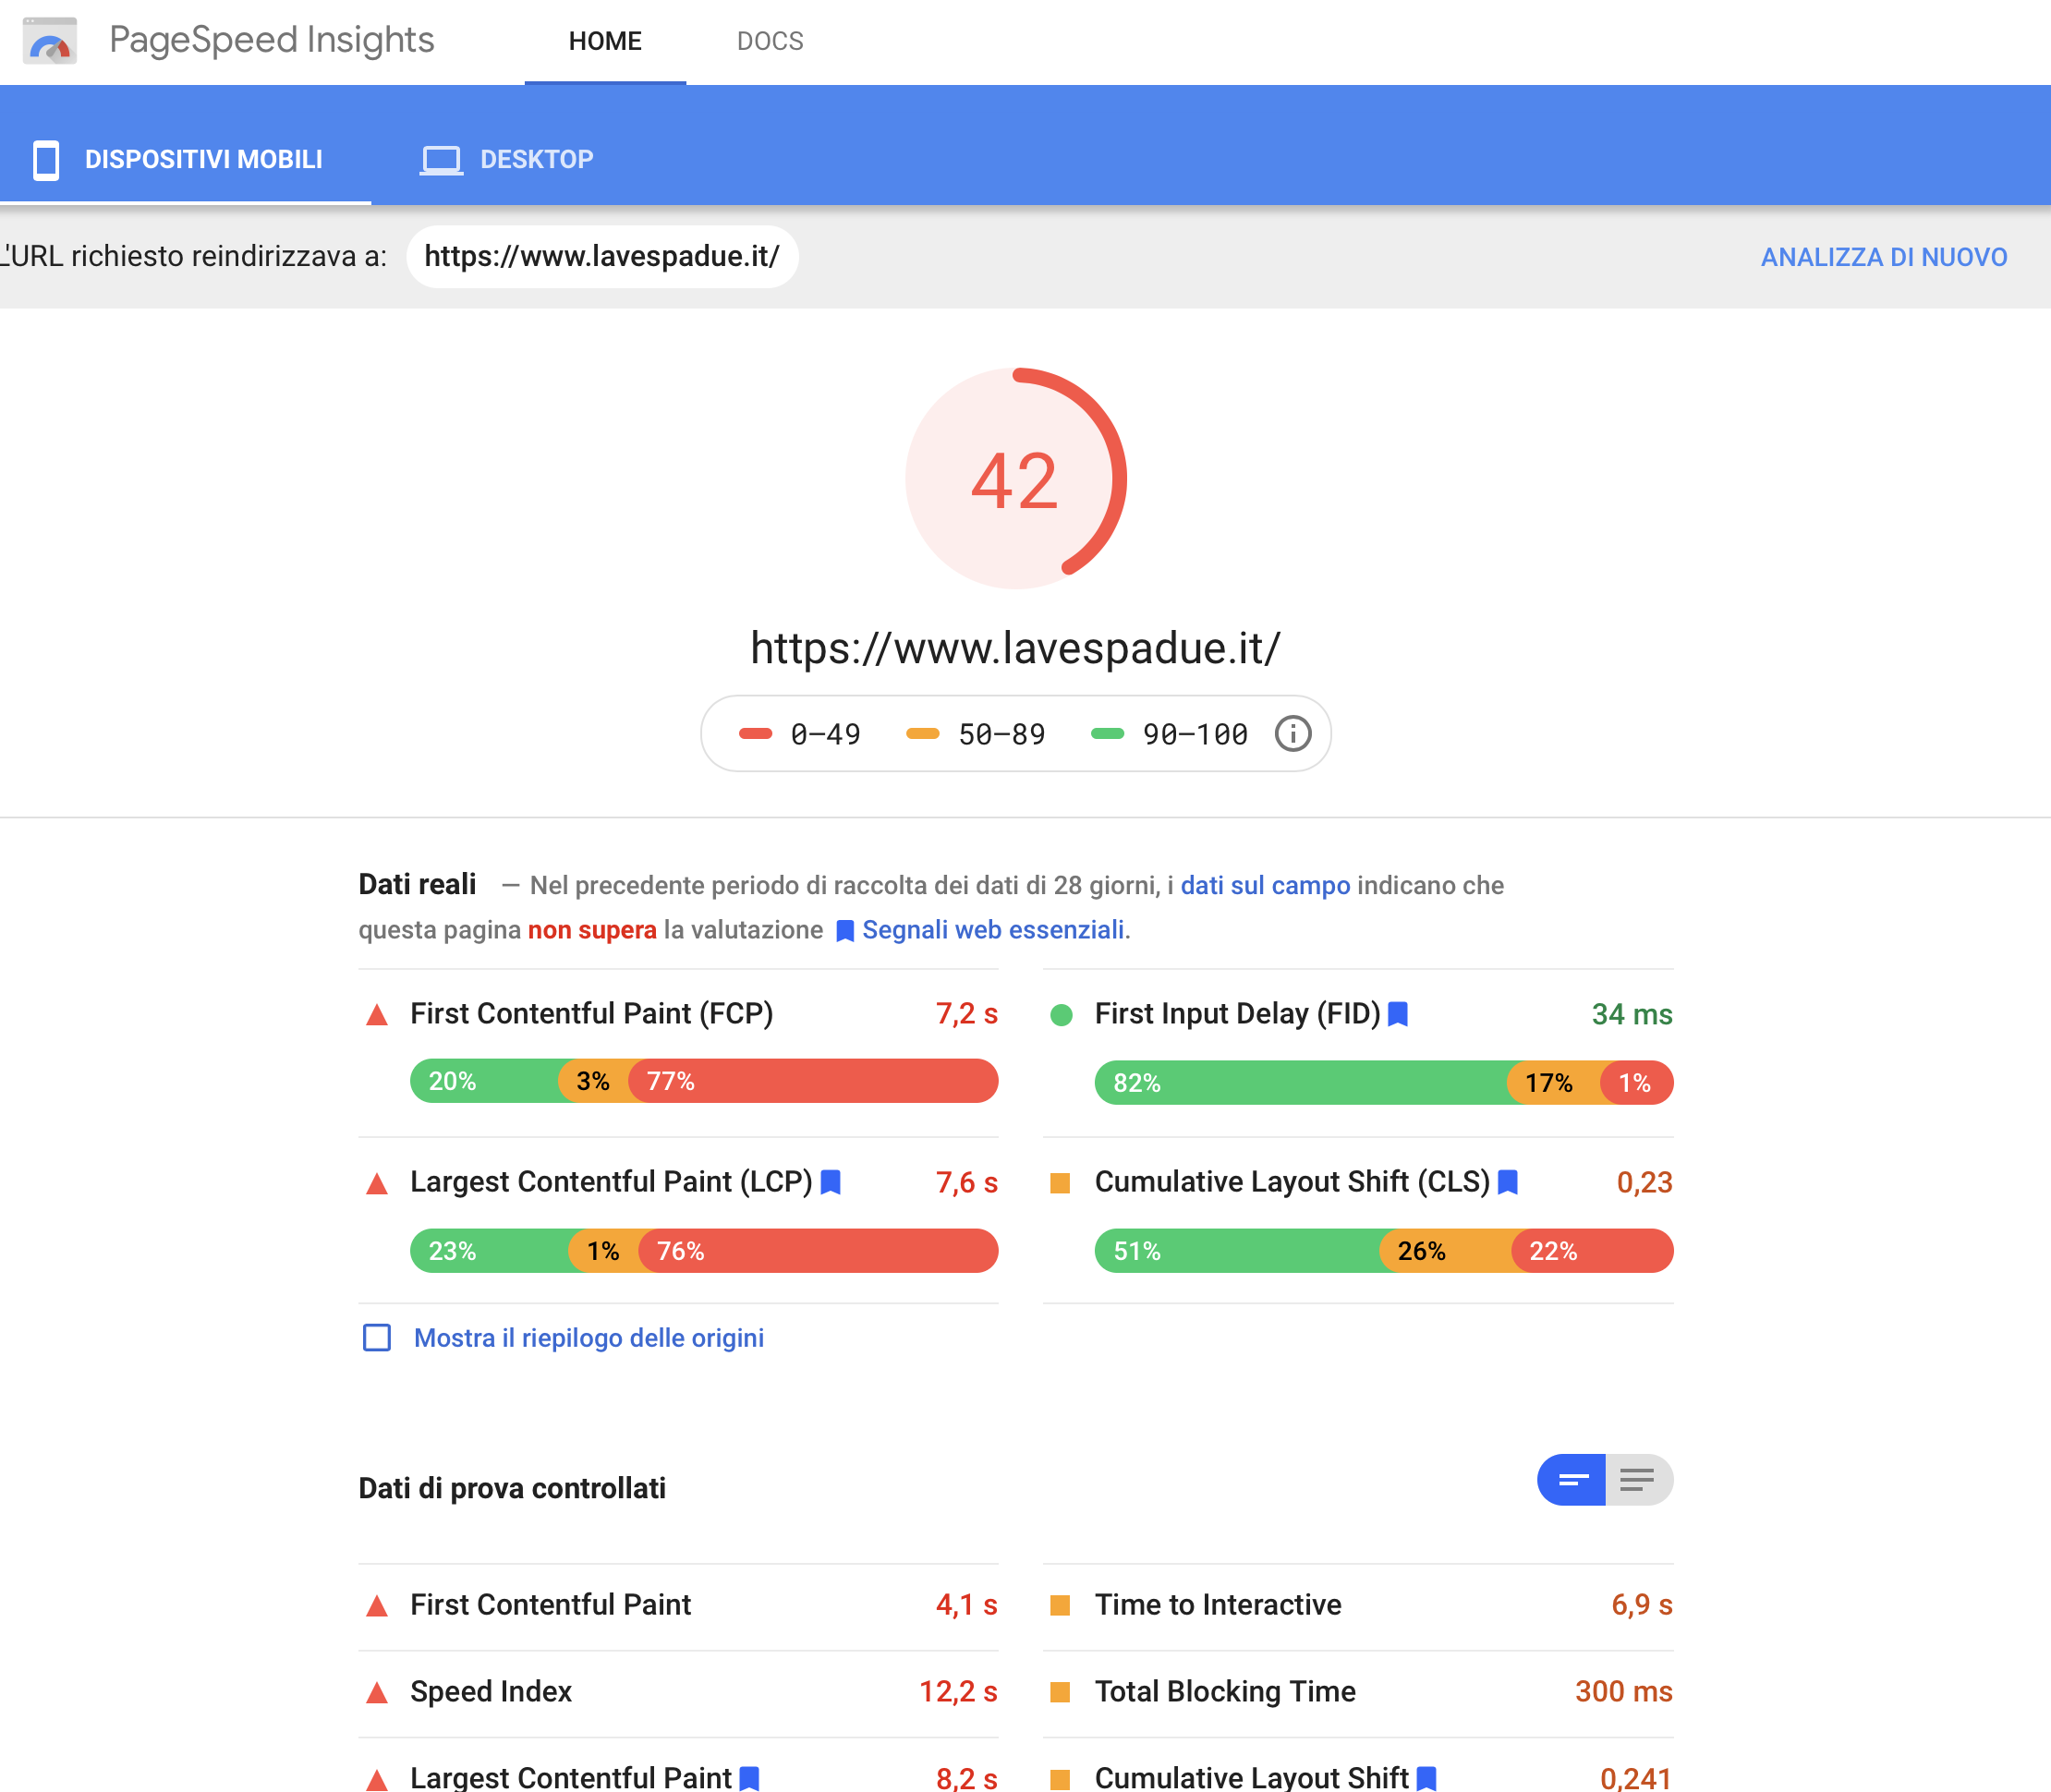Viewport: 2051px width, 1792px height.
Task: Click the green 90–100 legend marker
Action: pos(1107,734)
